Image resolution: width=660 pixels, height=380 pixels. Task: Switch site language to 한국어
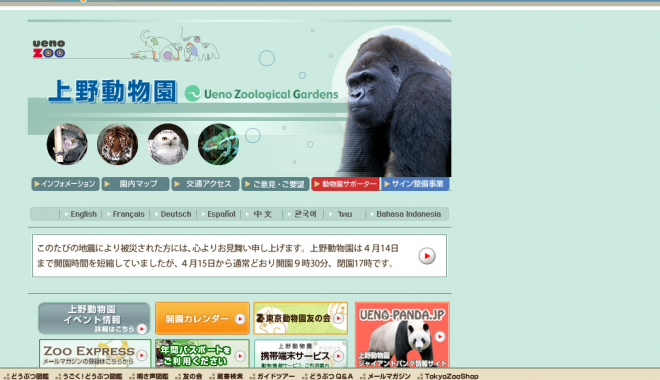pyautogui.click(x=305, y=214)
